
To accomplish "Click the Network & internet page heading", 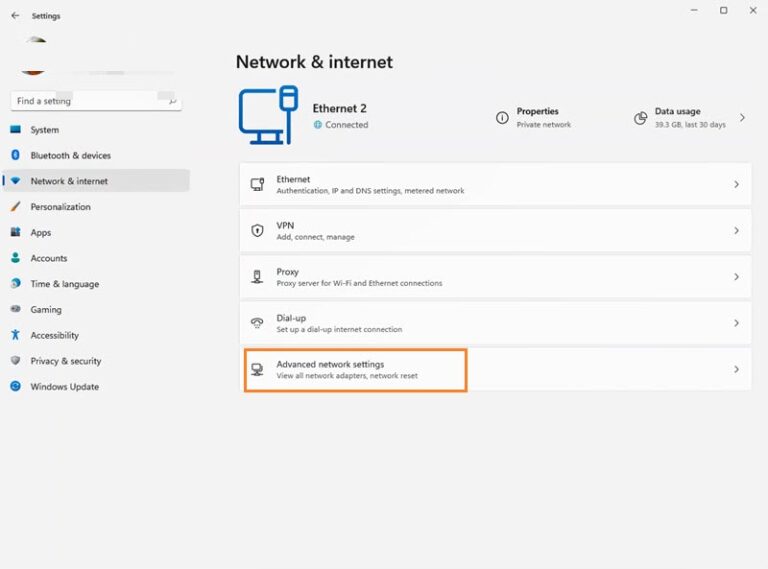I will [314, 62].
